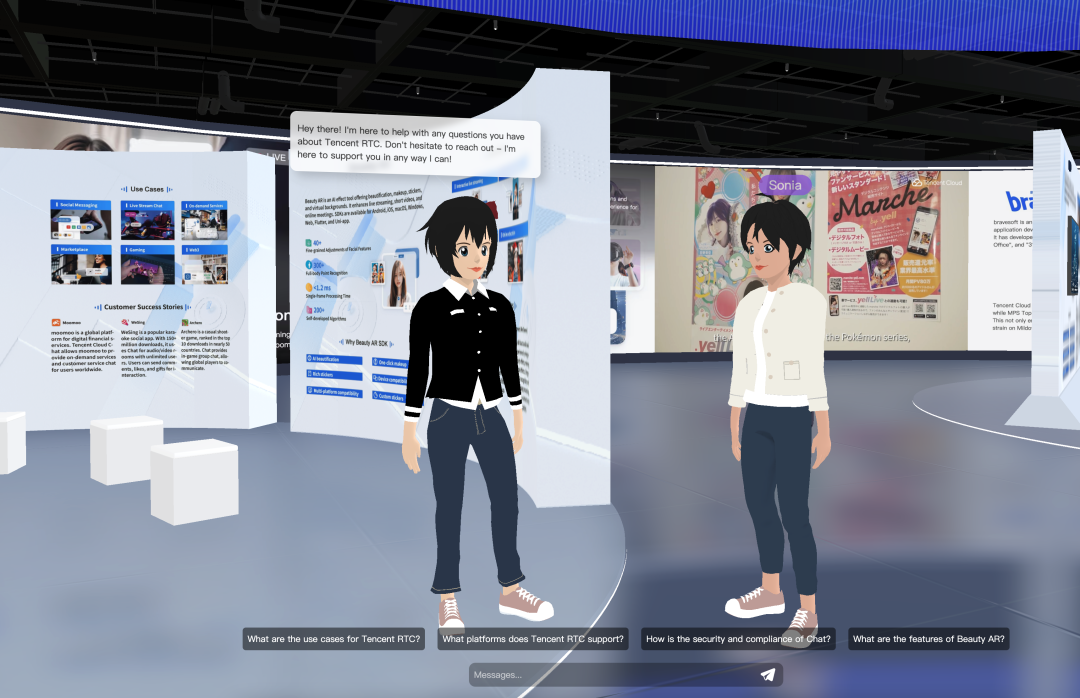Click the On-demand Services thumbnail
The image size is (1080, 698).
pos(205,221)
